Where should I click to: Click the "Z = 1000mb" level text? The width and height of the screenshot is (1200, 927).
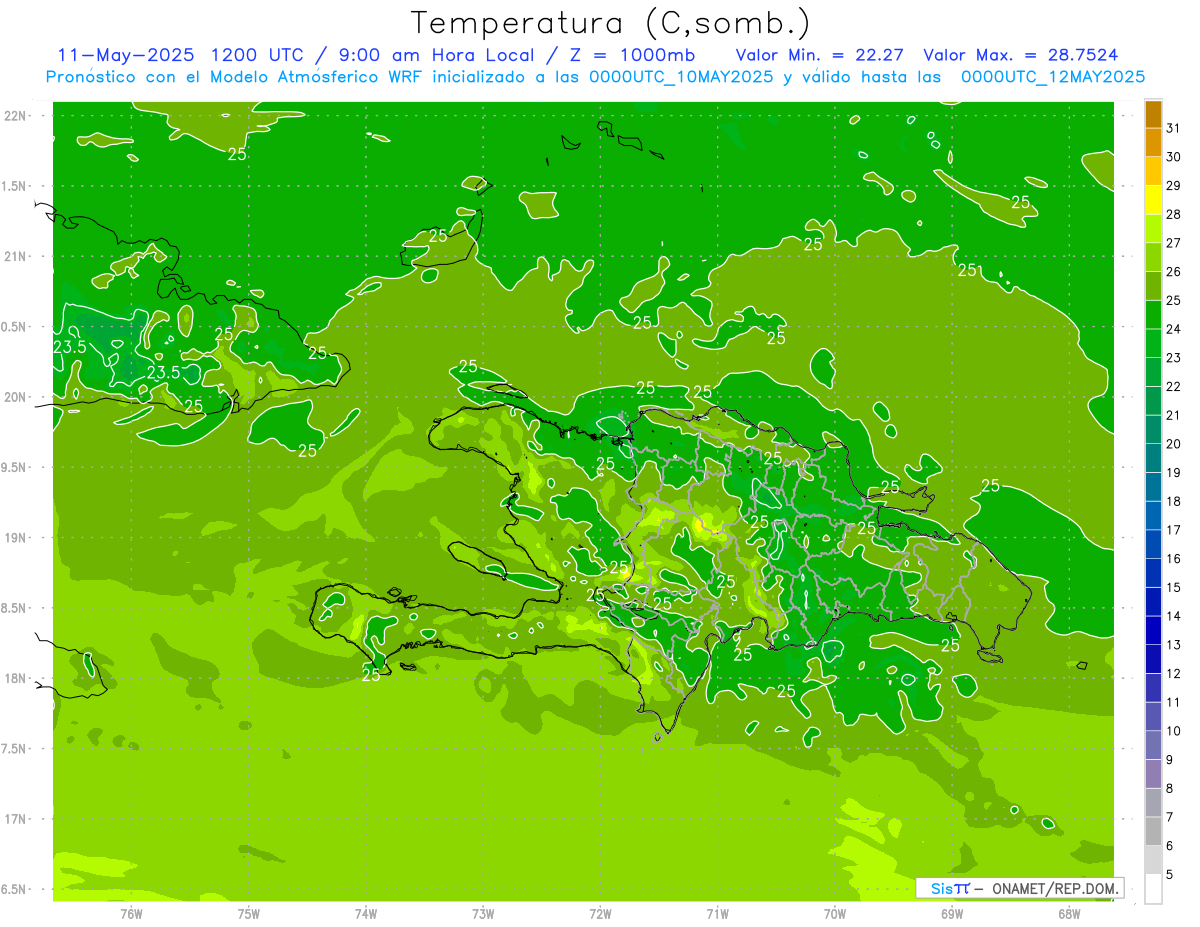[631, 55]
